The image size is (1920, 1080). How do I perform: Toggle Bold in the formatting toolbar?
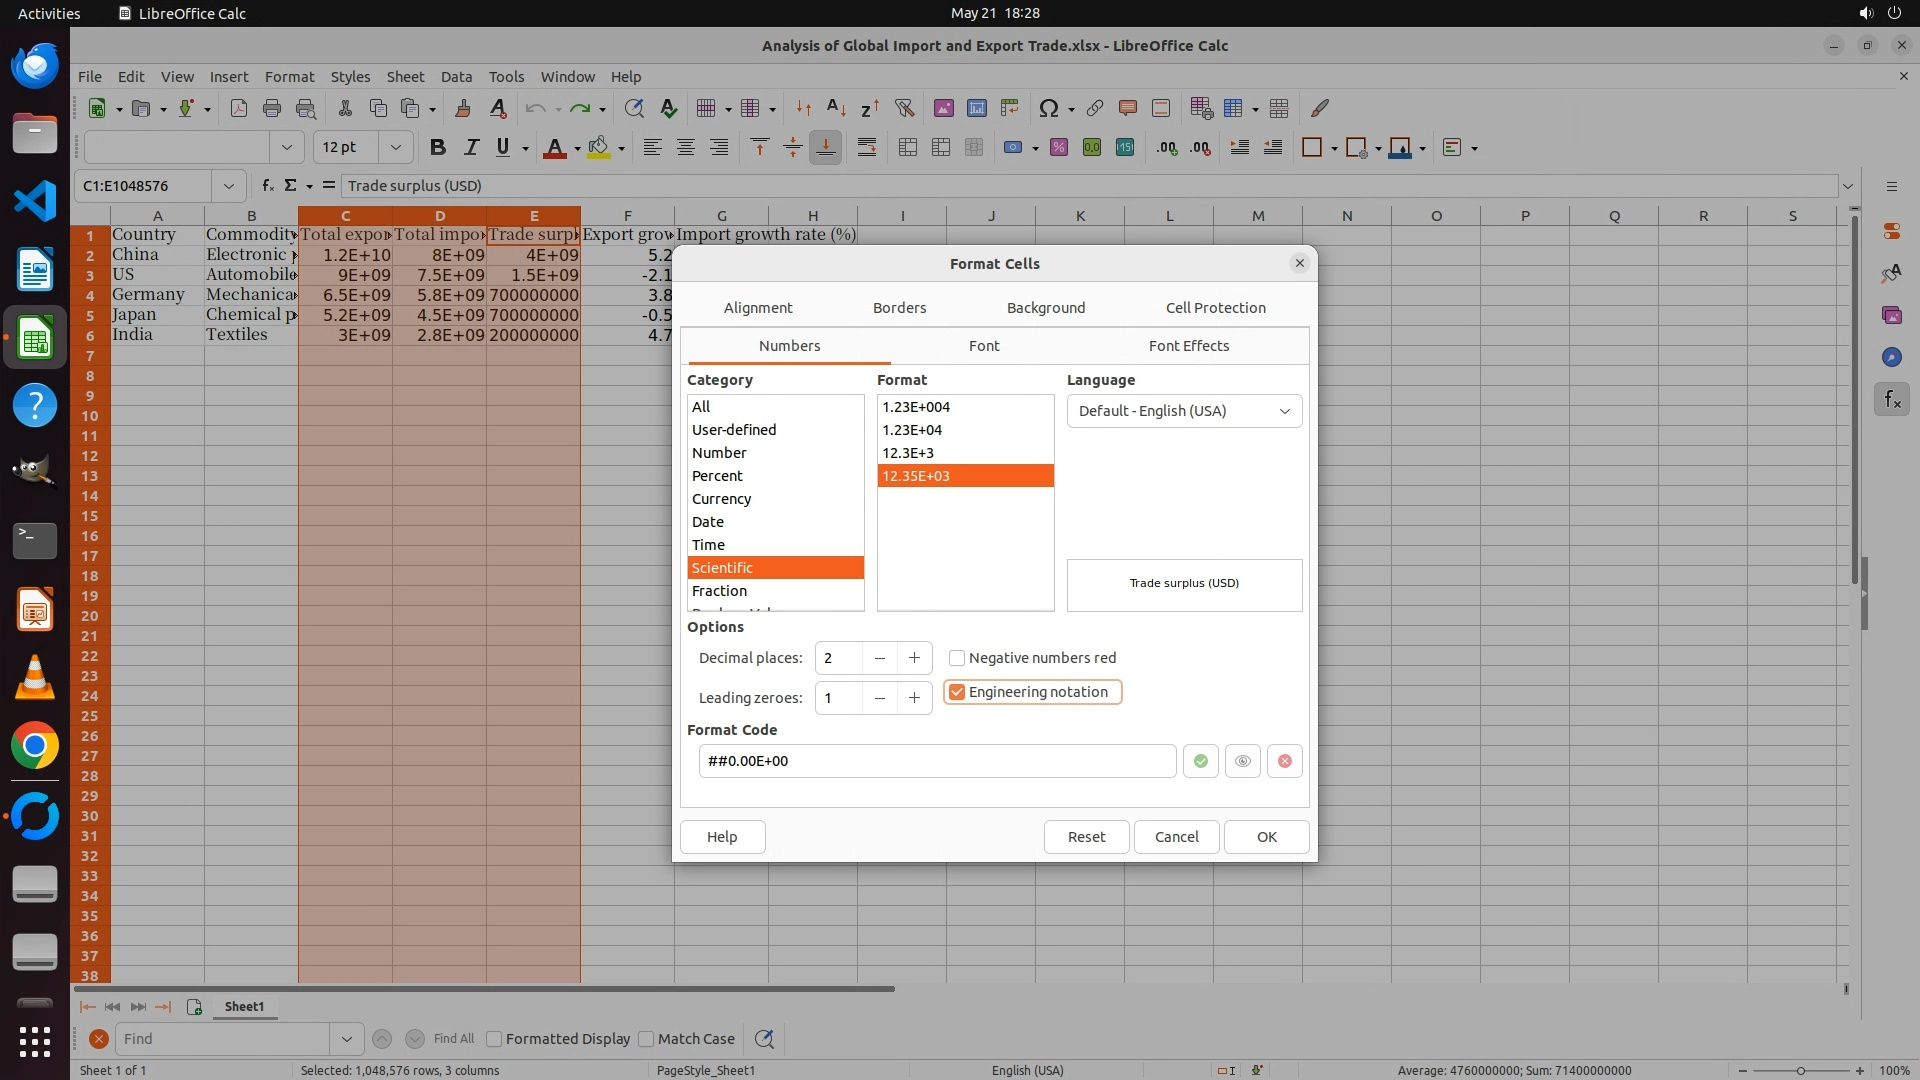pyautogui.click(x=437, y=147)
